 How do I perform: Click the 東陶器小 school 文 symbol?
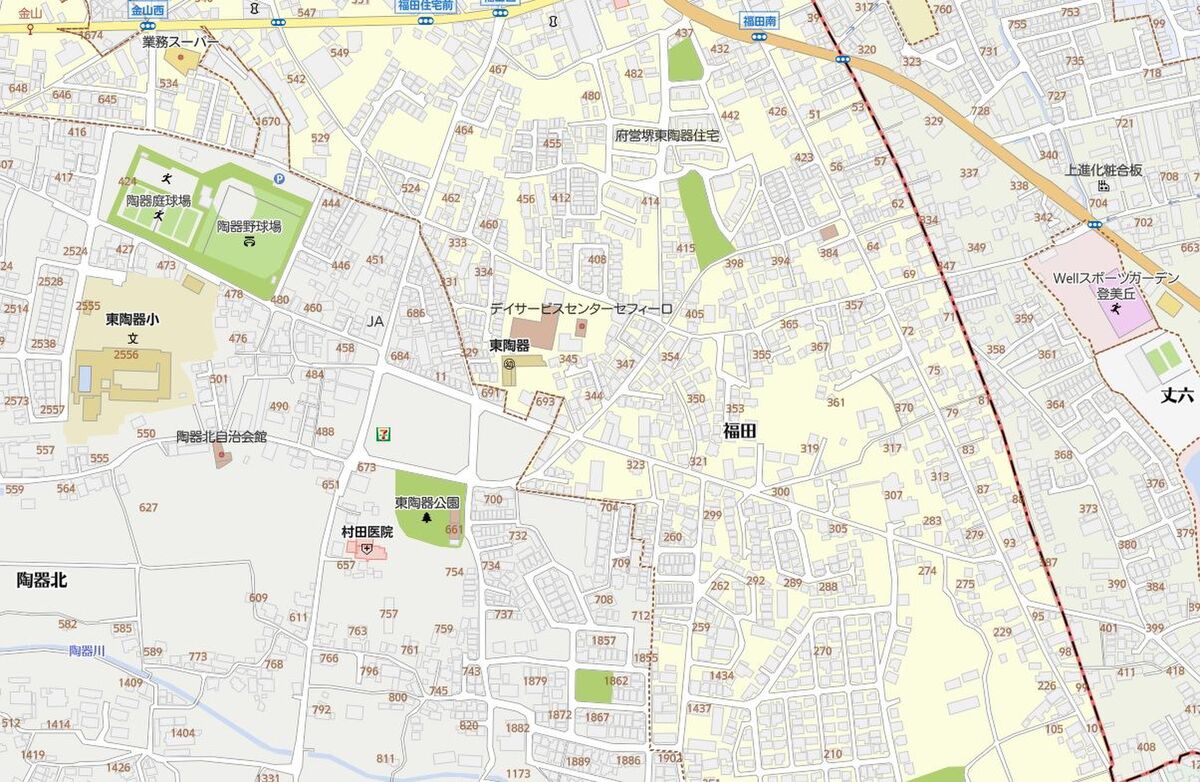point(132,340)
